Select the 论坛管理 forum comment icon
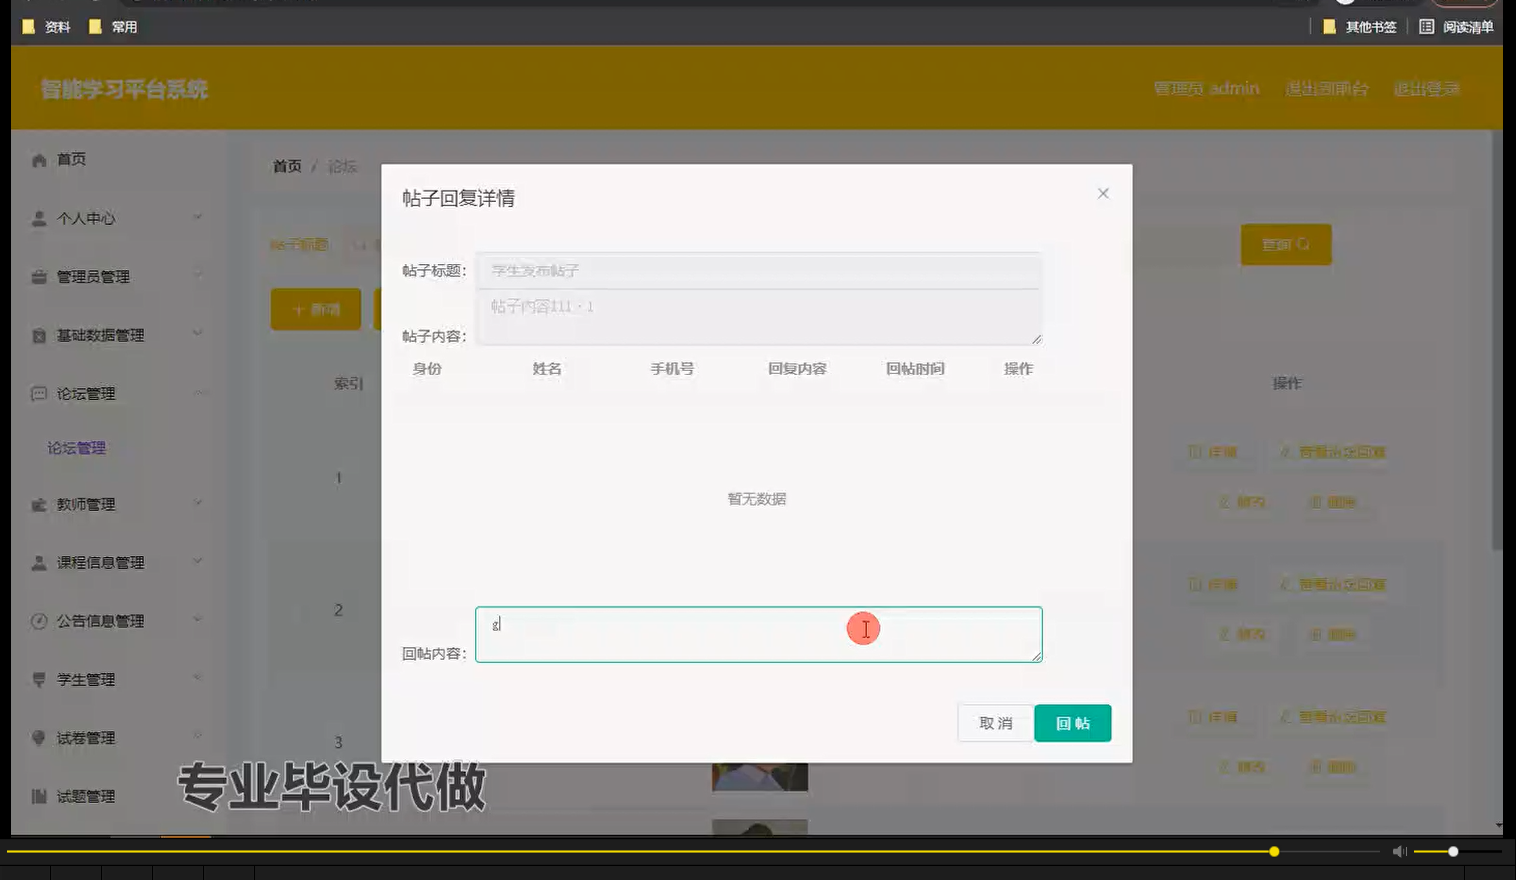Viewport: 1516px width, 880px height. 38,393
